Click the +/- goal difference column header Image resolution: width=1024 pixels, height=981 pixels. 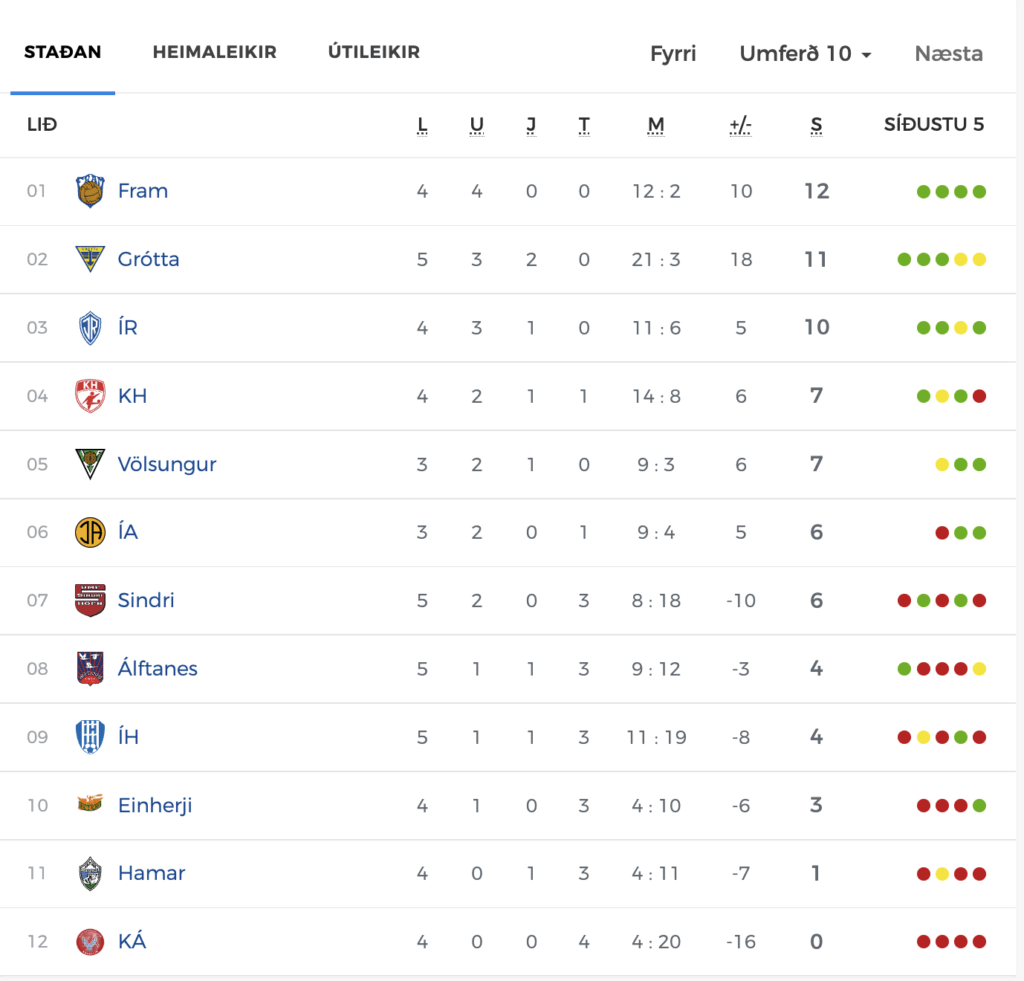741,125
